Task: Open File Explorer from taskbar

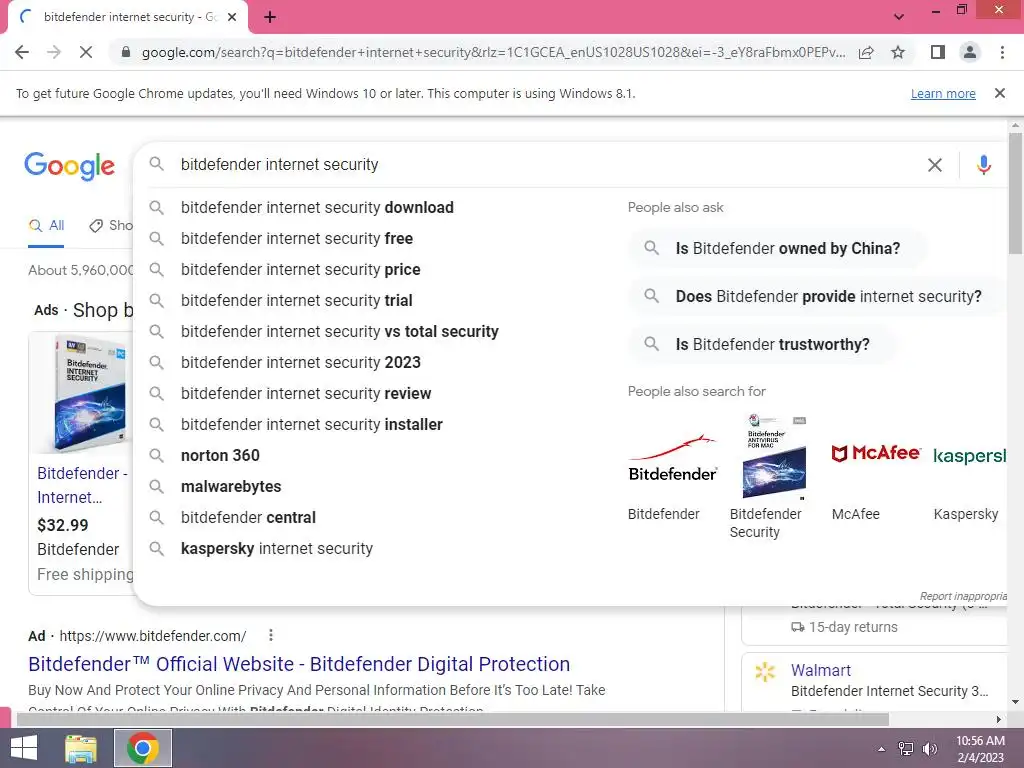Action: pos(81,748)
